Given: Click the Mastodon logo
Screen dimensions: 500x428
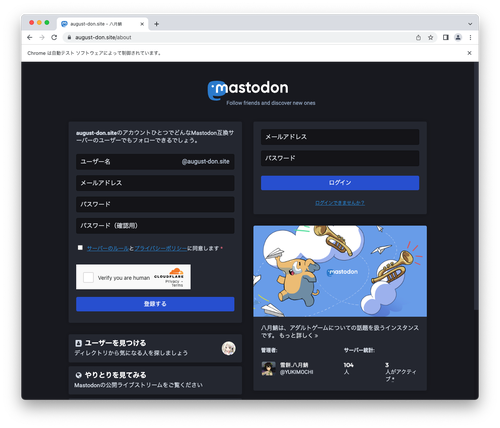Looking at the screenshot, I should coord(248,90).
